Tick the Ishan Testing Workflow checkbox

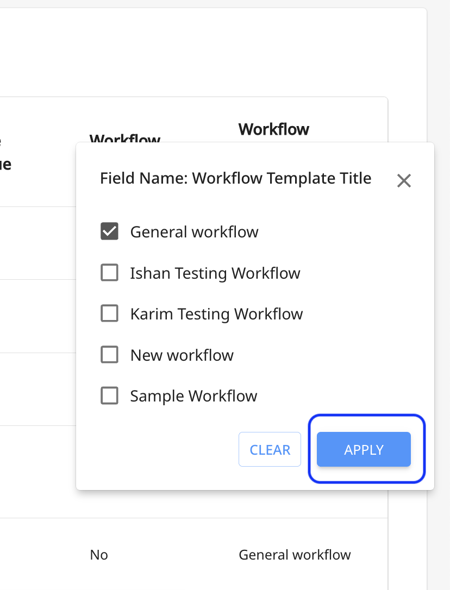coord(109,272)
